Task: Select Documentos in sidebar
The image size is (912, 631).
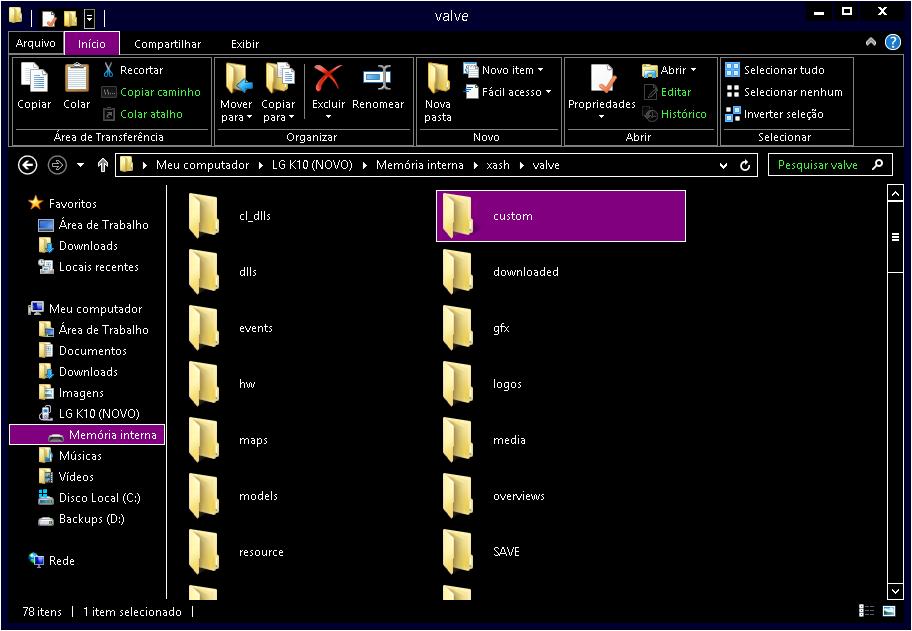Action: (83, 351)
